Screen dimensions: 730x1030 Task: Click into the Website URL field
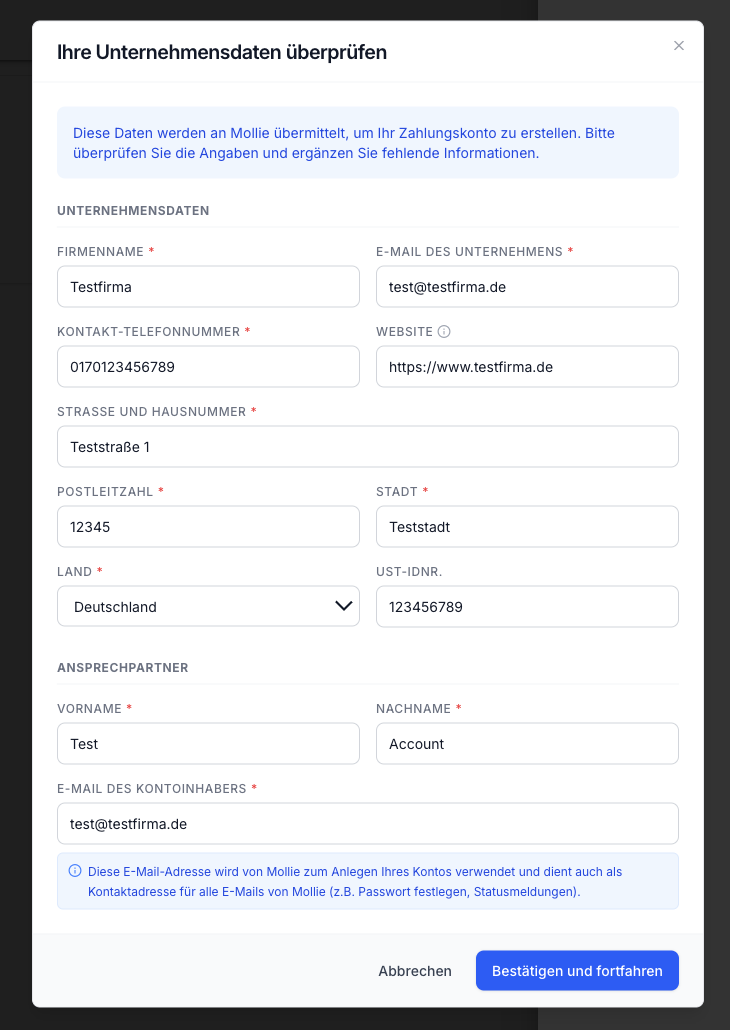pos(527,367)
